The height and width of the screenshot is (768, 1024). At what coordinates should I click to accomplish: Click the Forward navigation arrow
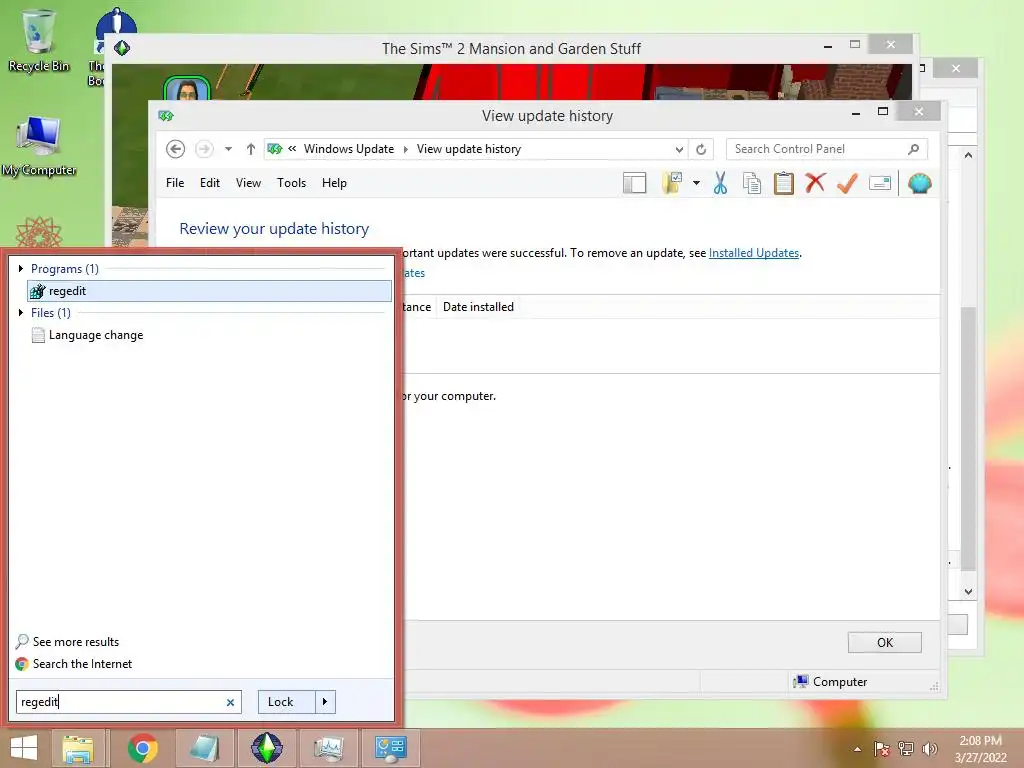tap(204, 149)
